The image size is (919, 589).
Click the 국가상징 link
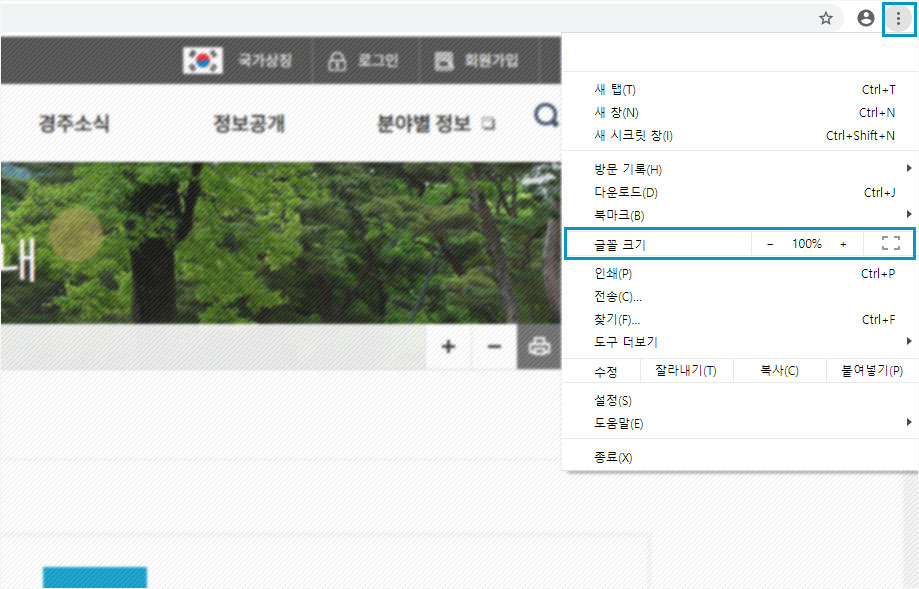(265, 60)
